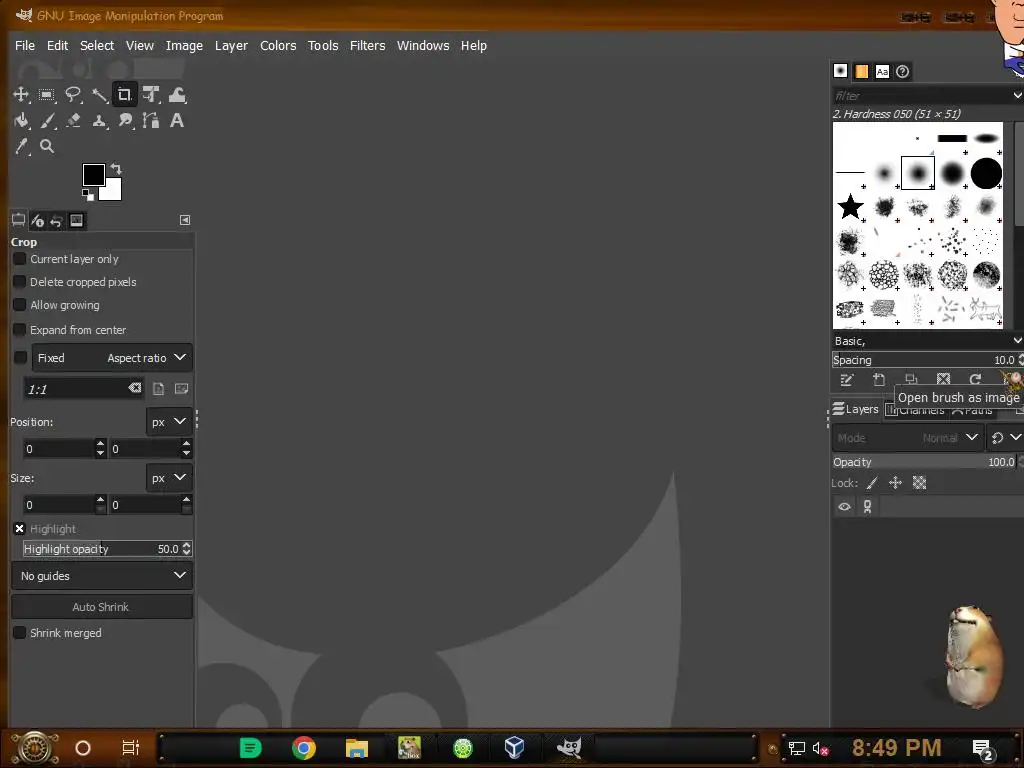Select the Bucket Fill tool
Screen dimensions: 1024x768
[x=21, y=120]
